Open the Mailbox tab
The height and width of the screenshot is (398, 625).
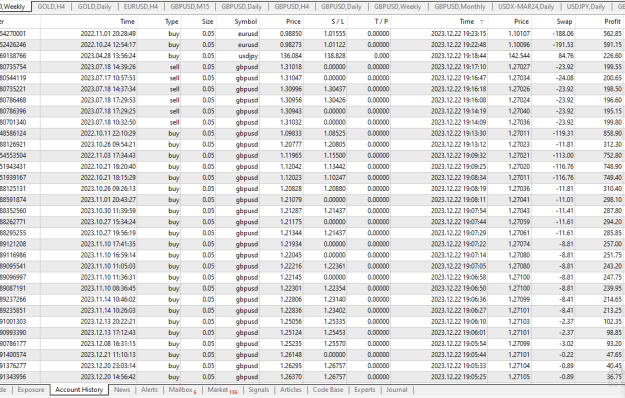click(x=183, y=390)
